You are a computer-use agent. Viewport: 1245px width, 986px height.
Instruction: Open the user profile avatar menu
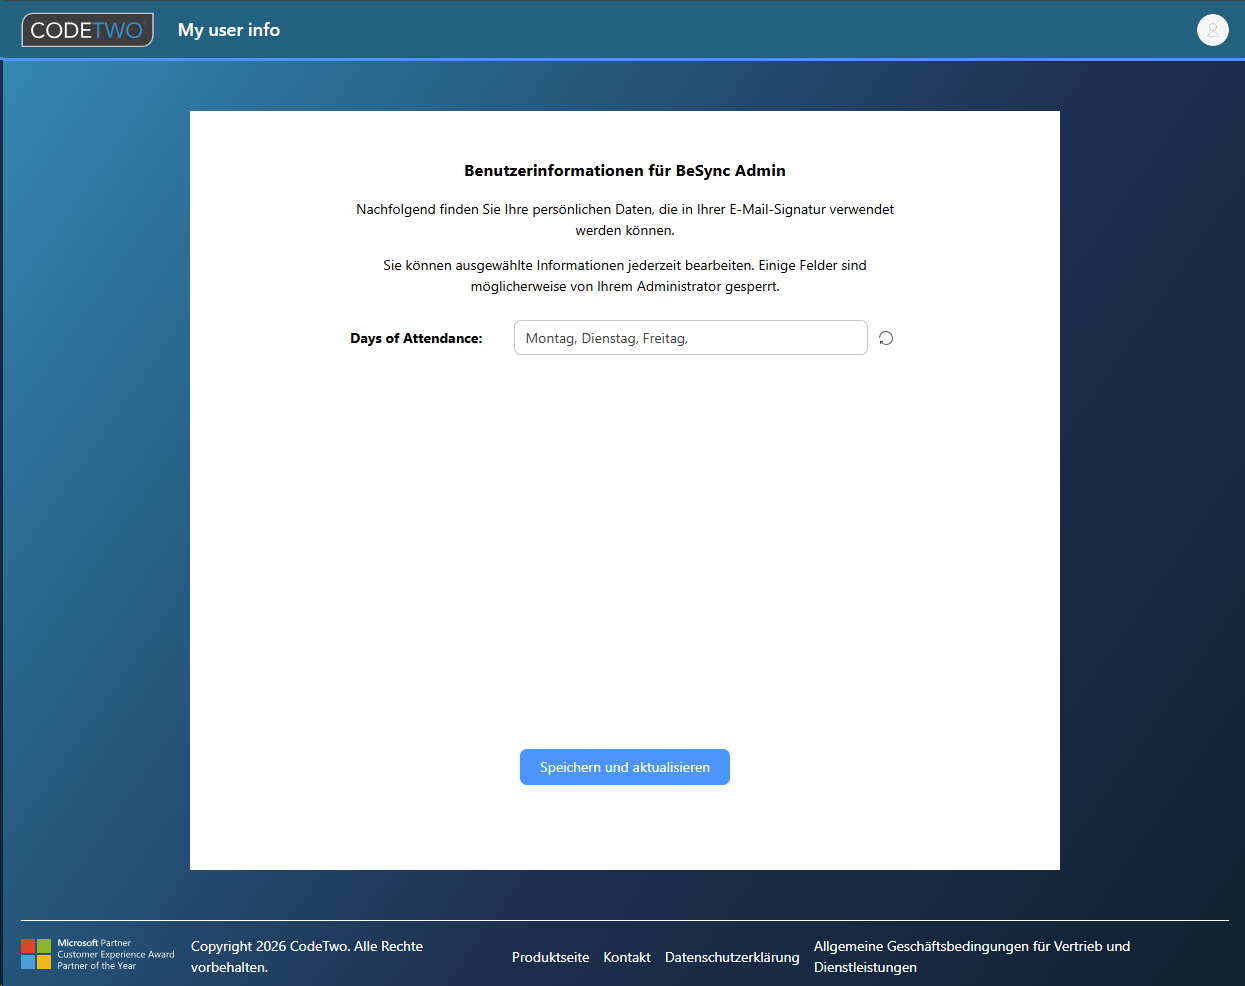click(1212, 30)
